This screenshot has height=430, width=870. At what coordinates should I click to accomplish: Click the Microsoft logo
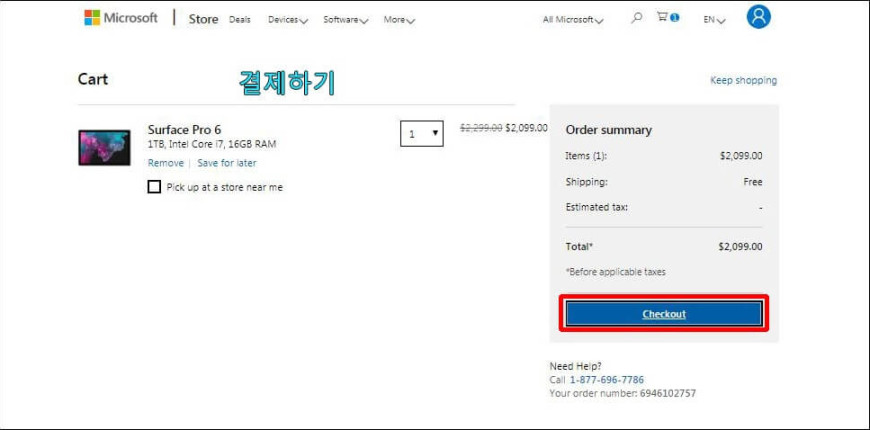121,18
